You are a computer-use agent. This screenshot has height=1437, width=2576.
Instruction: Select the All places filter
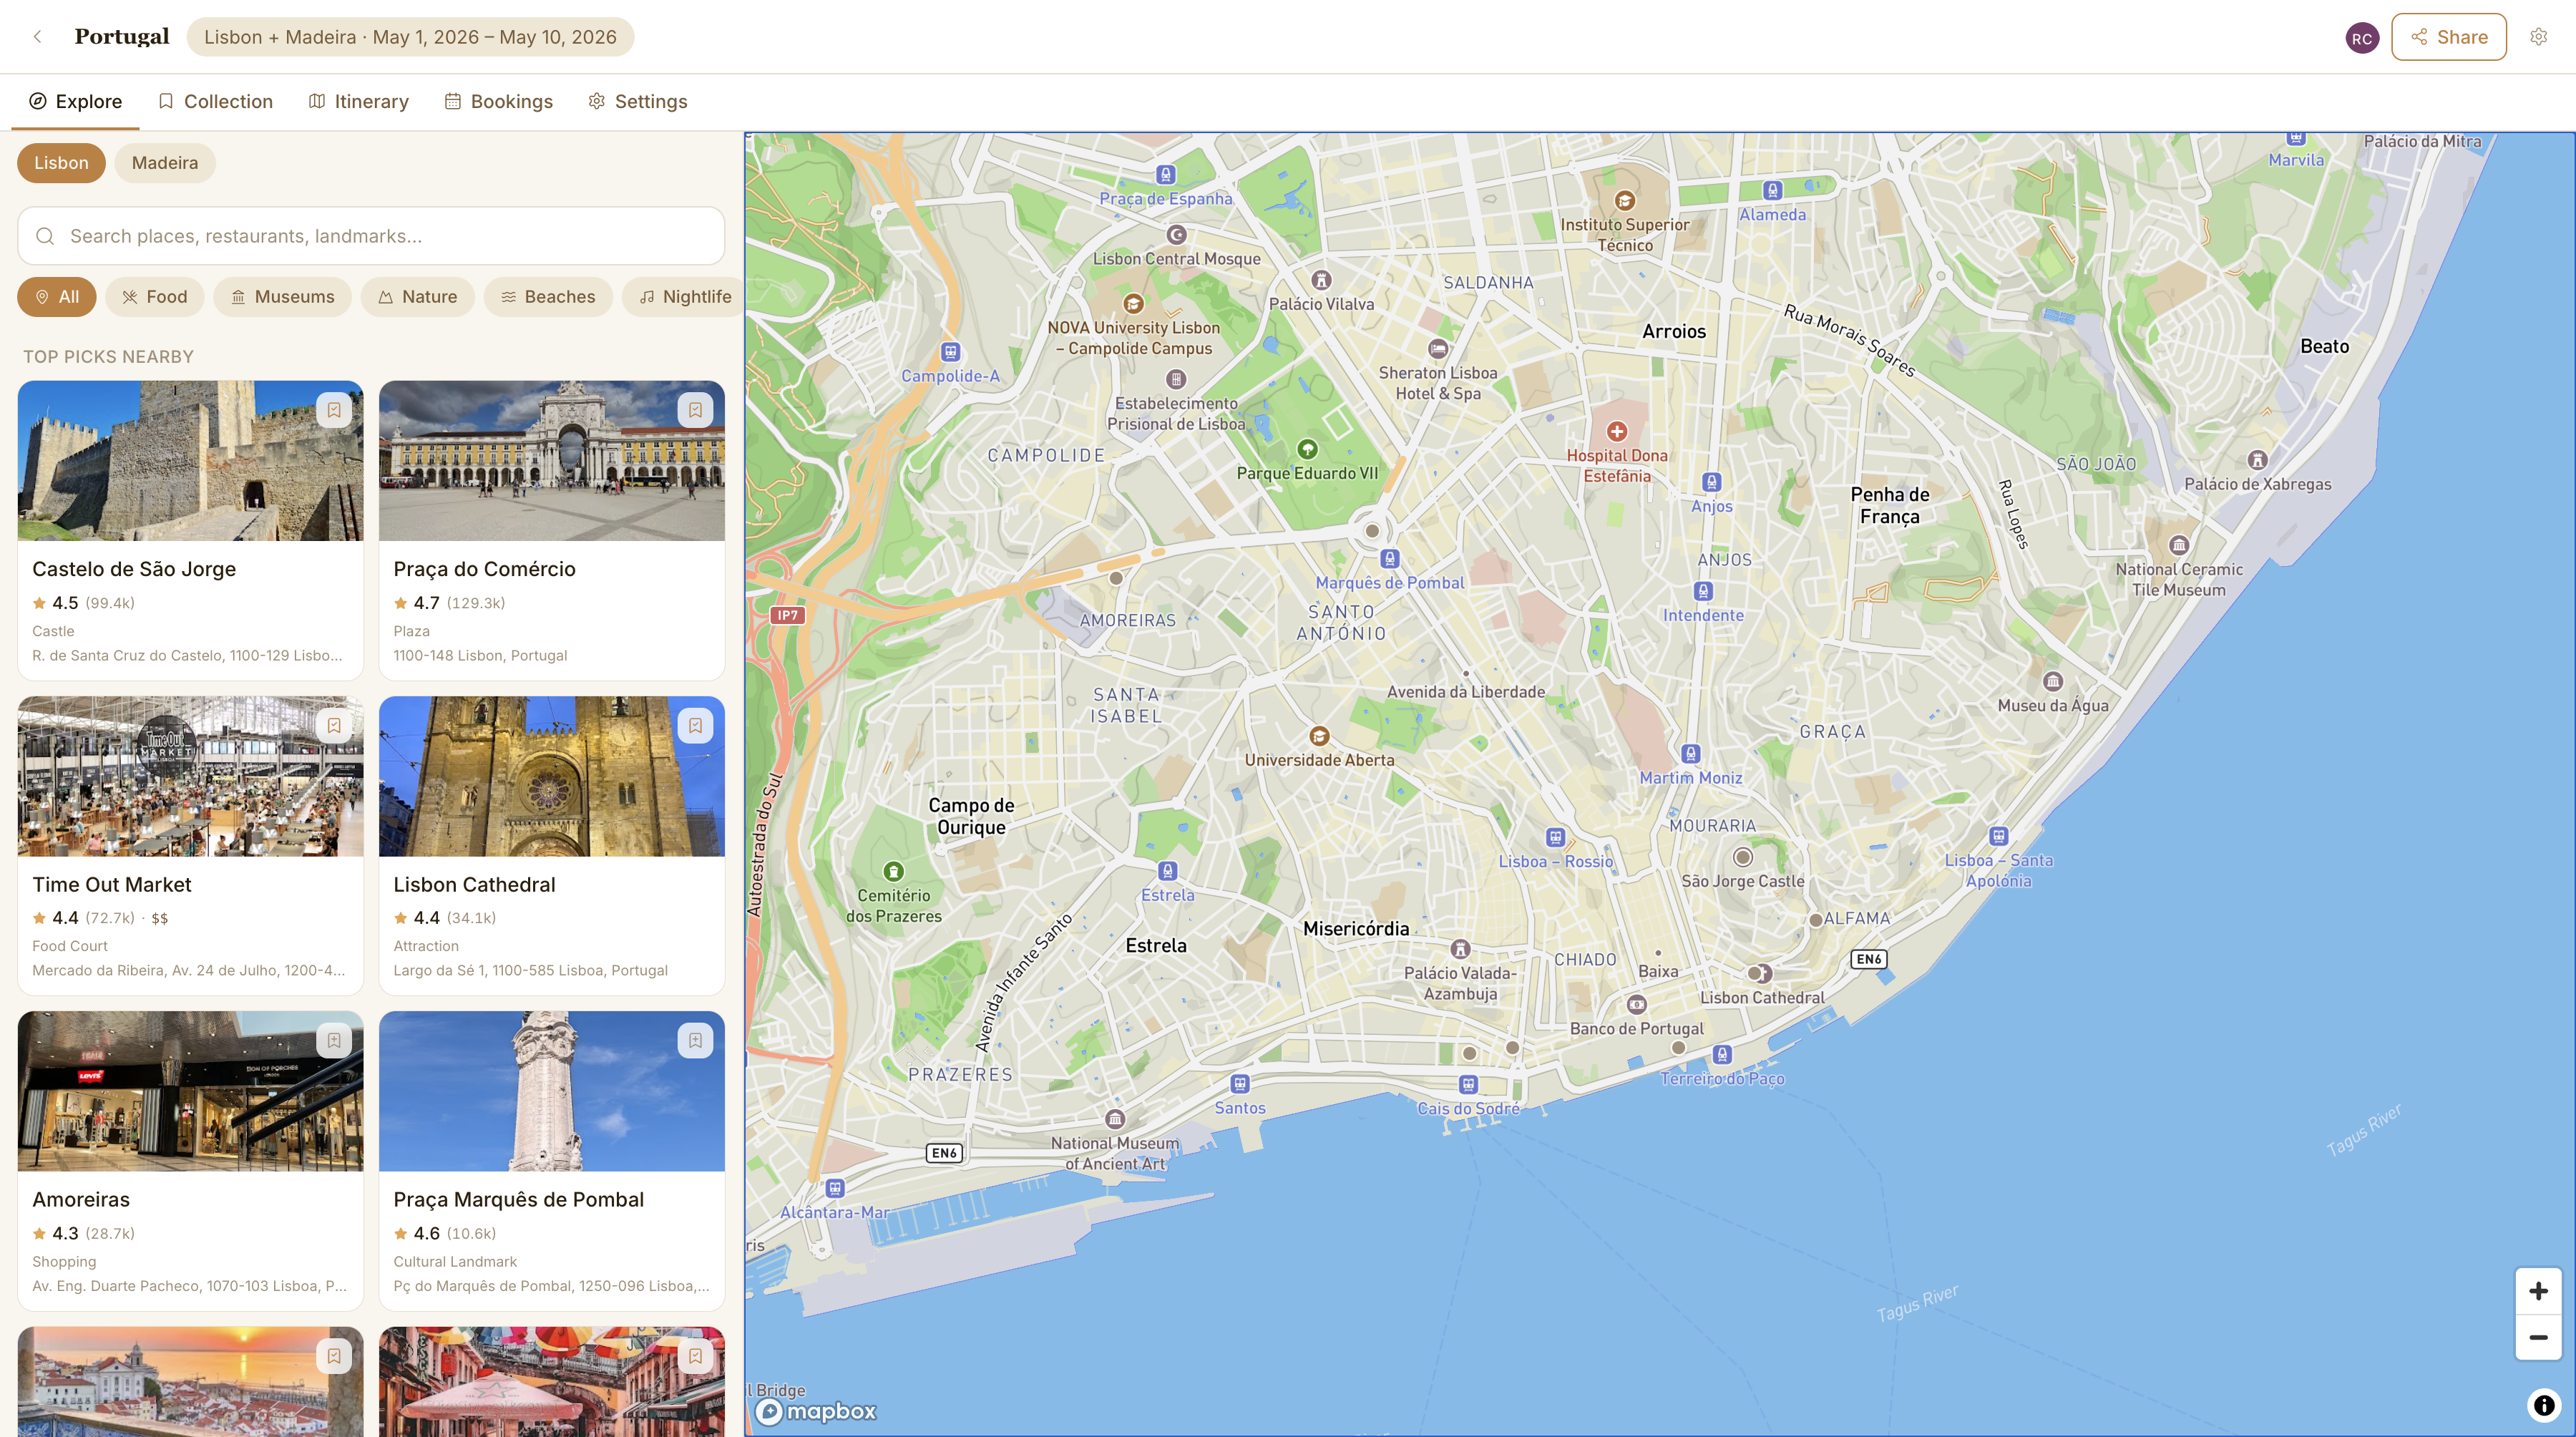point(56,296)
